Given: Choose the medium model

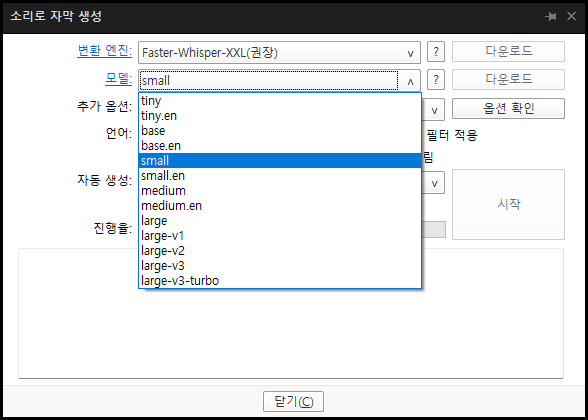Looking at the screenshot, I should tap(280, 190).
